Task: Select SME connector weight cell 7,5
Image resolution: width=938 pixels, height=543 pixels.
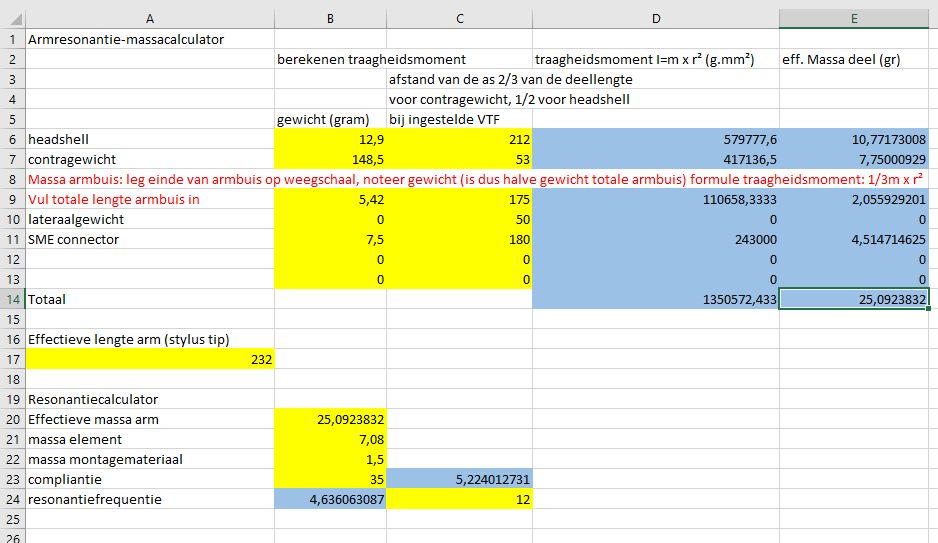Action: (330, 240)
